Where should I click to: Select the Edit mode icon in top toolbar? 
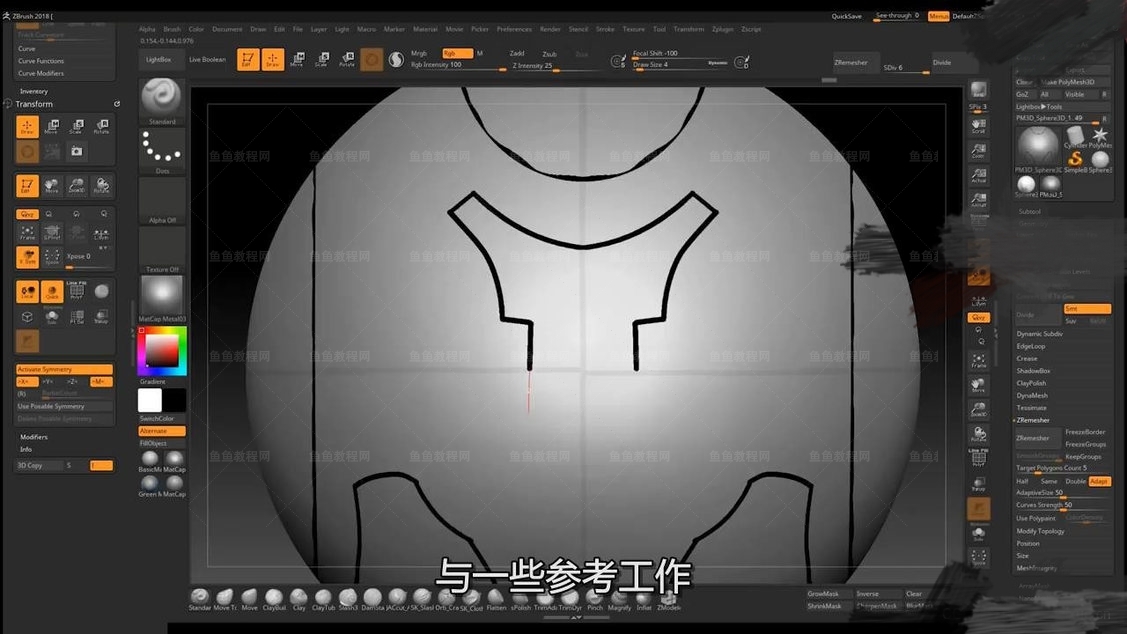pos(248,60)
